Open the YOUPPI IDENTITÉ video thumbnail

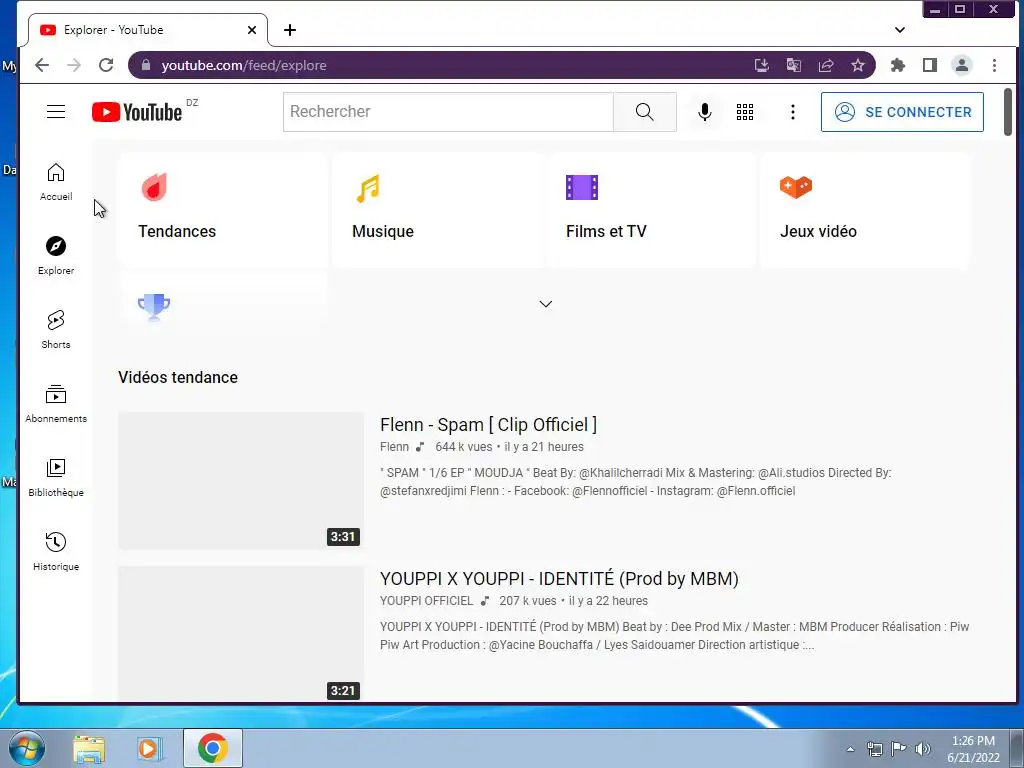pyautogui.click(x=241, y=633)
